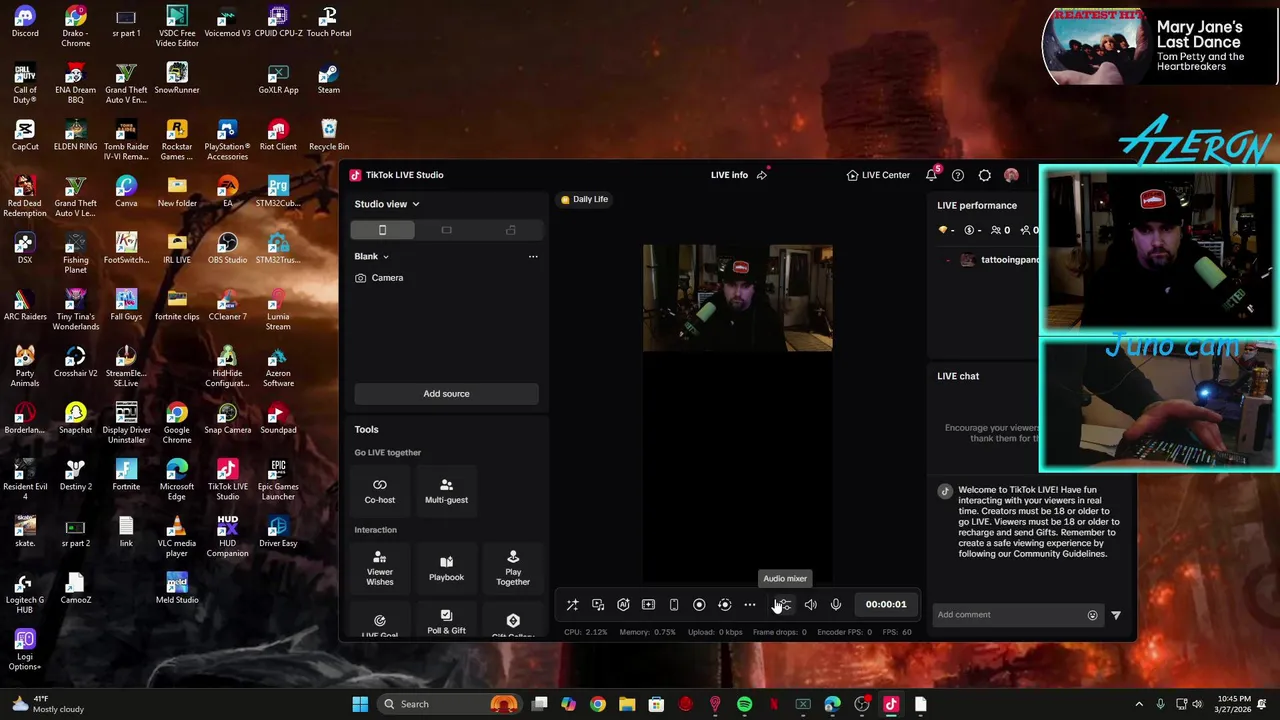Click the CPU usage status text
Screen dimensions: 1280x720
tap(585, 632)
